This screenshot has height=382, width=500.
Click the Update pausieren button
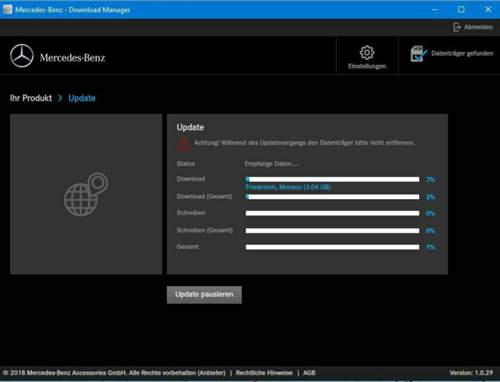(204, 295)
